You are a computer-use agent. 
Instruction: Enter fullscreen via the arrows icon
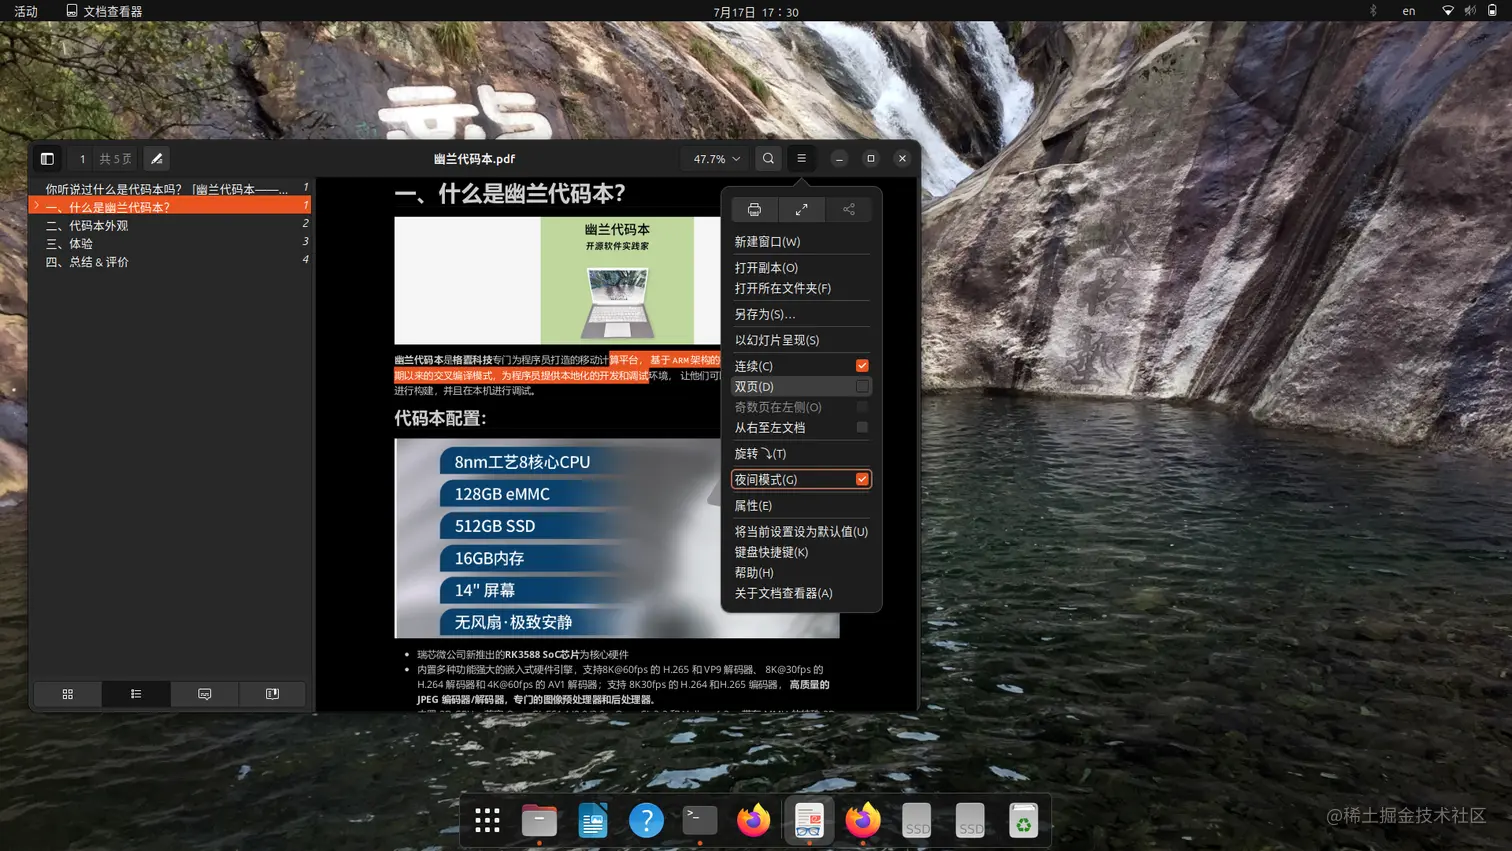pos(800,209)
